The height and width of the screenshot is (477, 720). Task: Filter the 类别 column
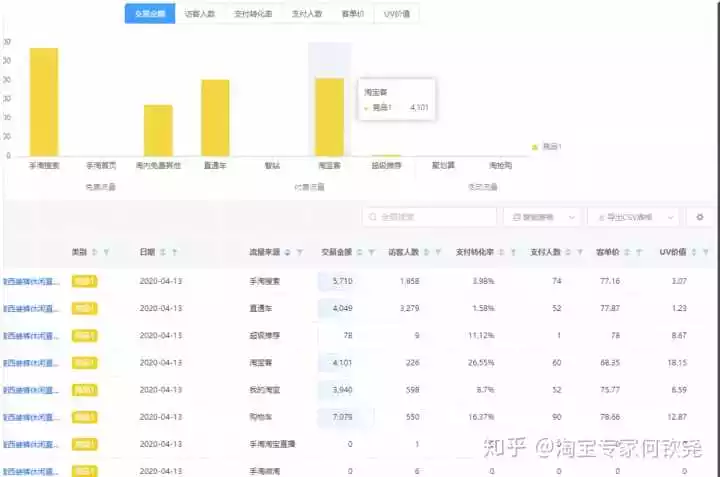pos(106,252)
